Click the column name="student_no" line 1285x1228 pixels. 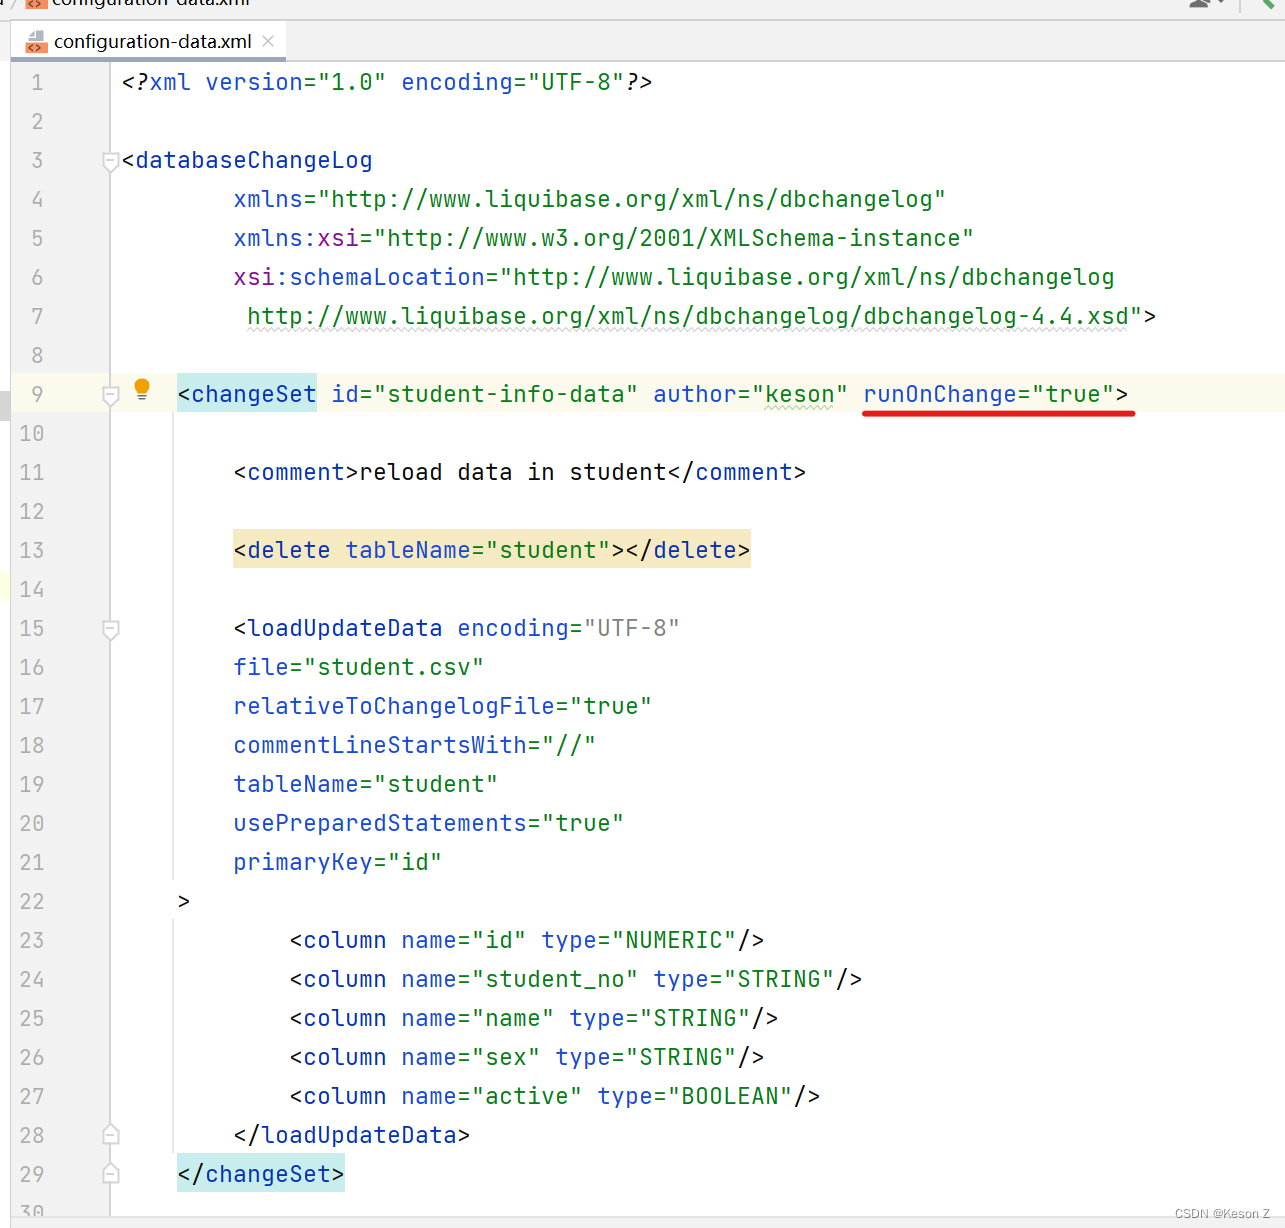point(576,979)
